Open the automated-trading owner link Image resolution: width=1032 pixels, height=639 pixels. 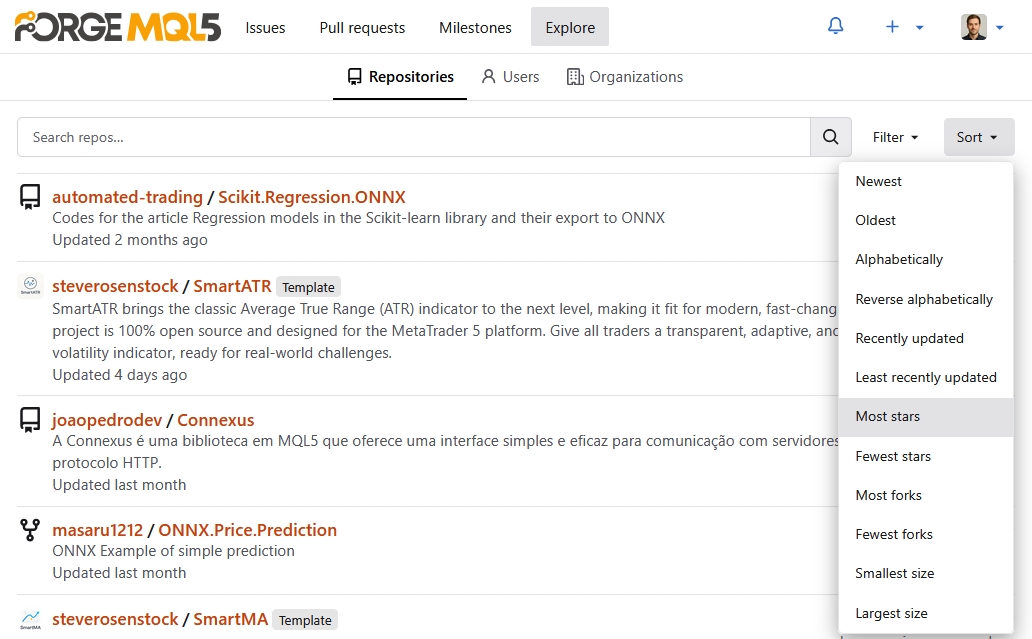coord(128,197)
